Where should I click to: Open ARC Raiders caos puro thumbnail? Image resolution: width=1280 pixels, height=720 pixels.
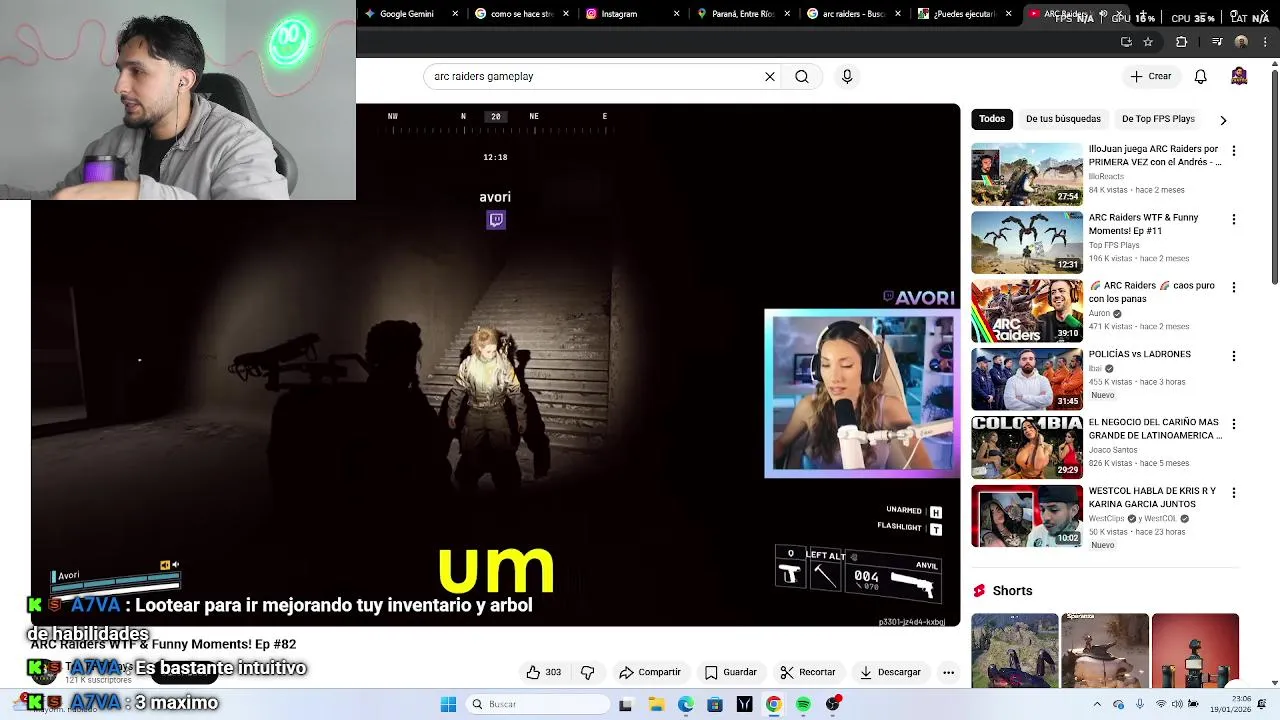(1027, 311)
